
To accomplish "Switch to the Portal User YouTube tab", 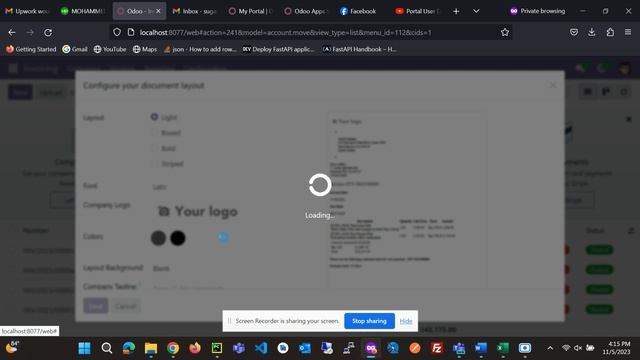I will tap(418, 11).
